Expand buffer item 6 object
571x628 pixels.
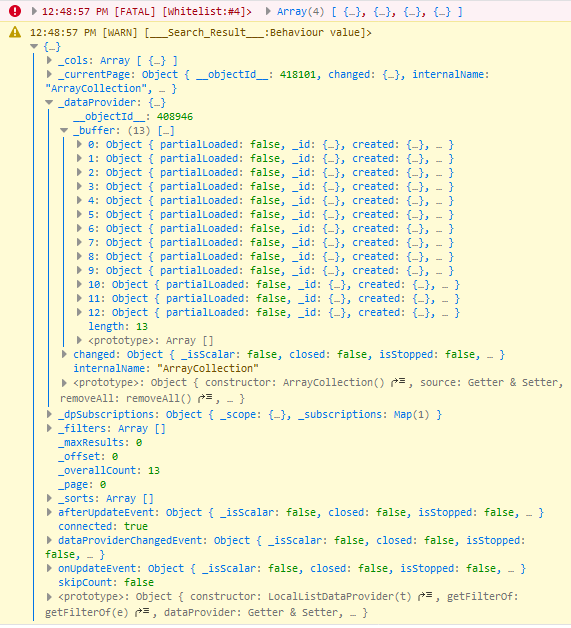pos(79,228)
